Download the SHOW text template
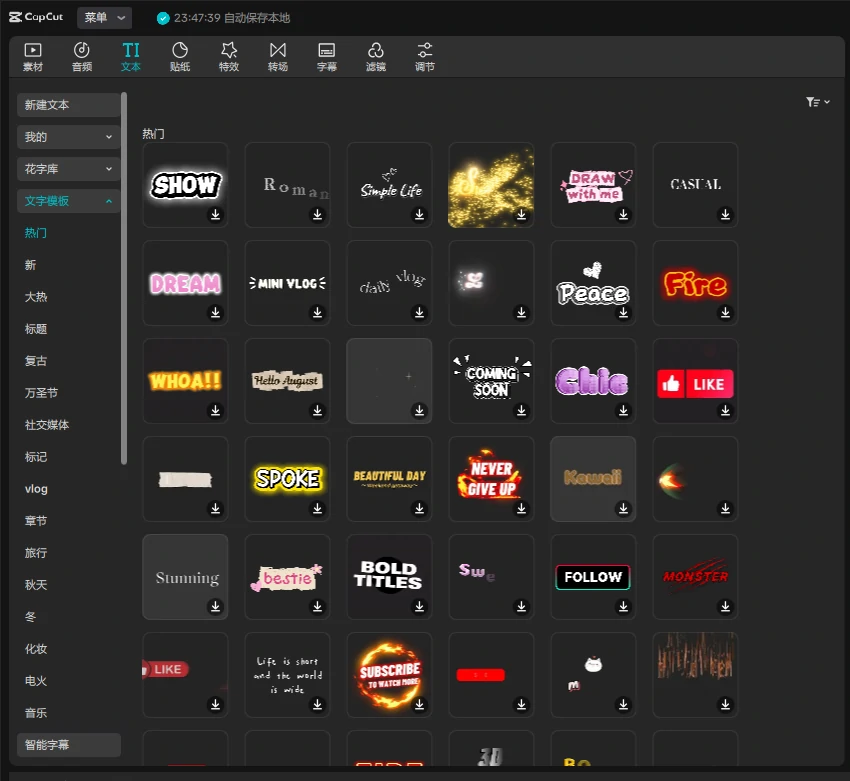Viewport: 850px width, 781px height. click(215, 214)
